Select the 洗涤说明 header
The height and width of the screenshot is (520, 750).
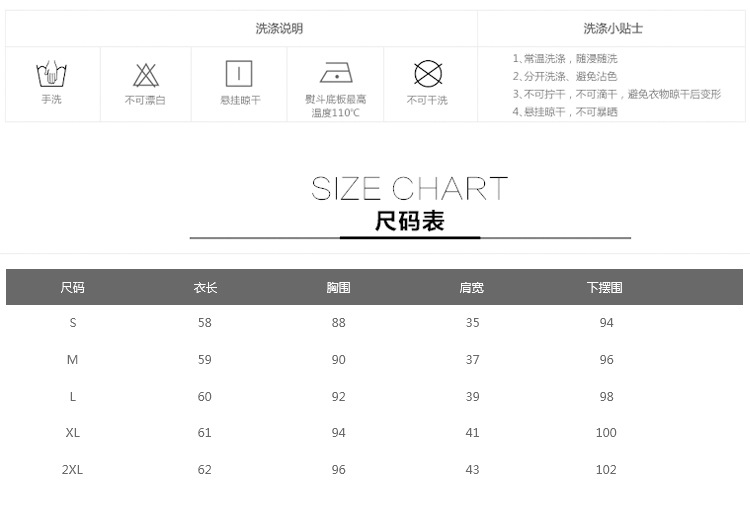coord(279,28)
